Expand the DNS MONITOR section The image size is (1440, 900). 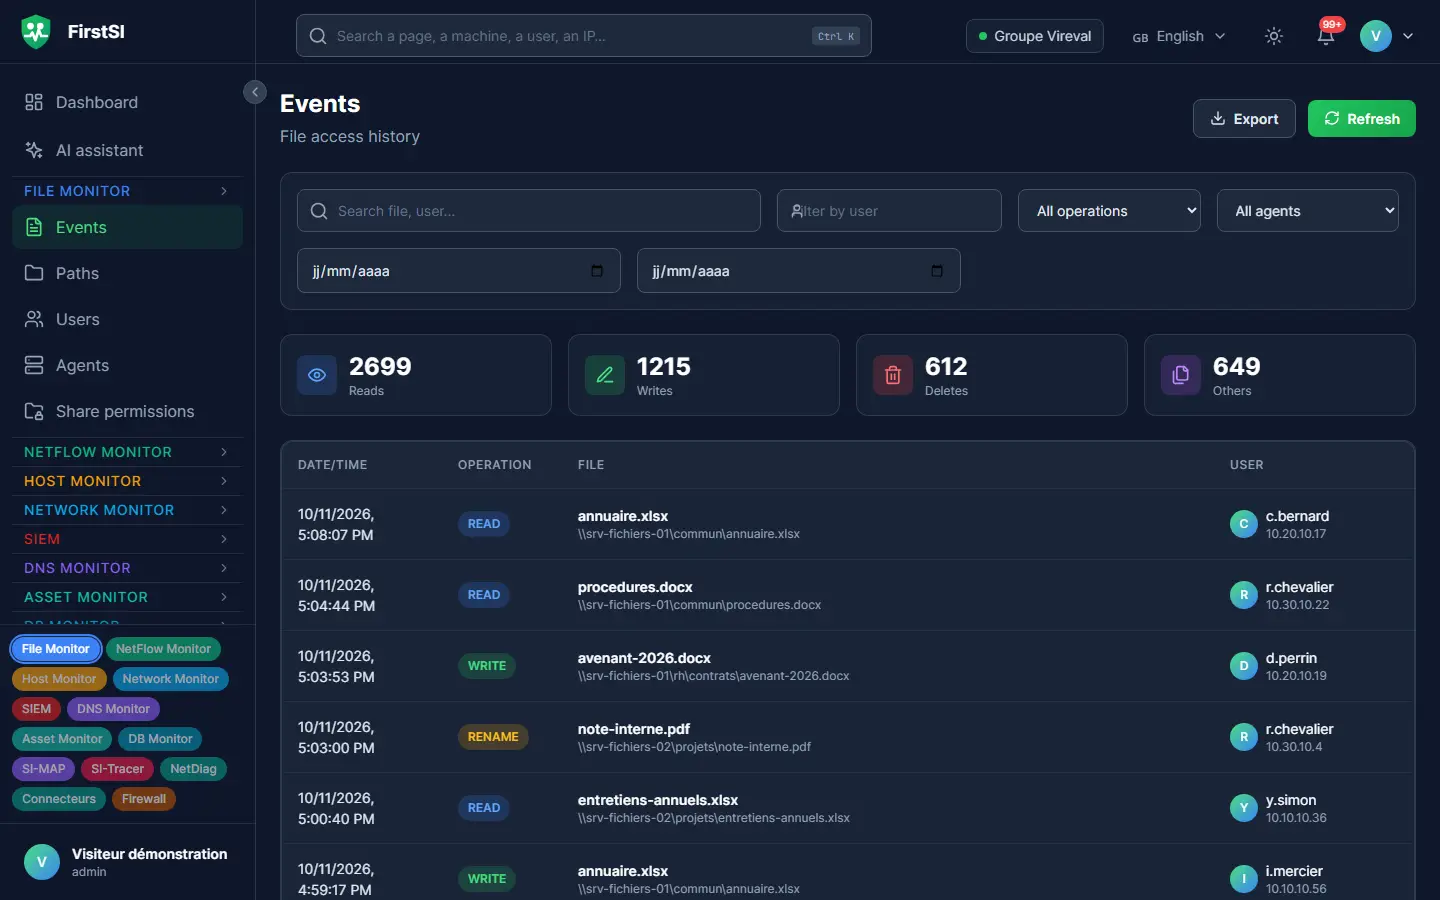[x=127, y=568]
